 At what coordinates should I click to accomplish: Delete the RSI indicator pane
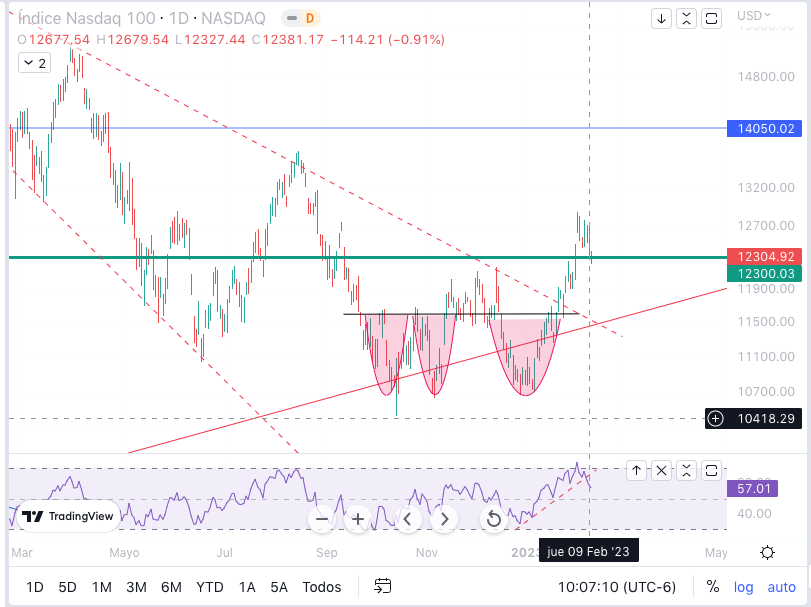[661, 470]
